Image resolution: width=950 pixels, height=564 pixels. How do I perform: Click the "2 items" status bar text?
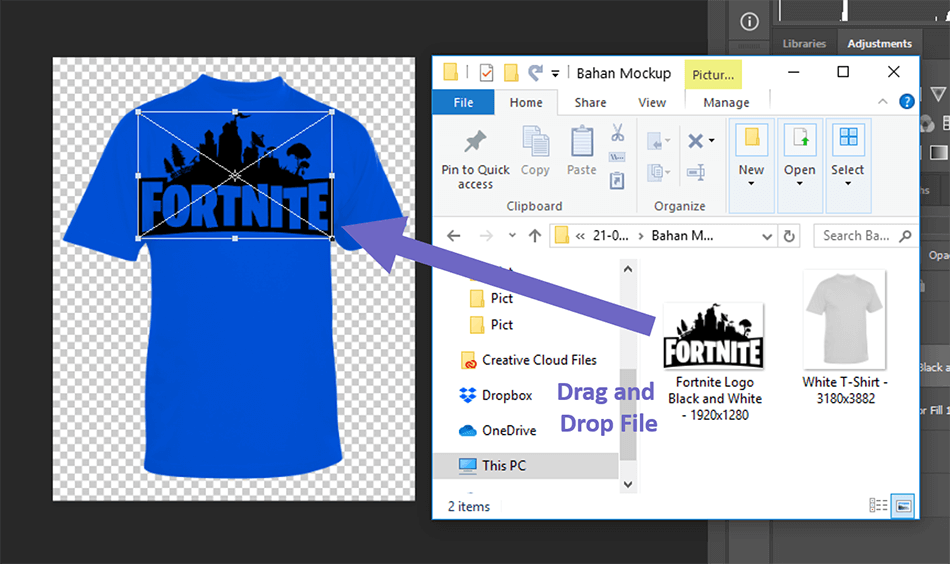point(469,506)
